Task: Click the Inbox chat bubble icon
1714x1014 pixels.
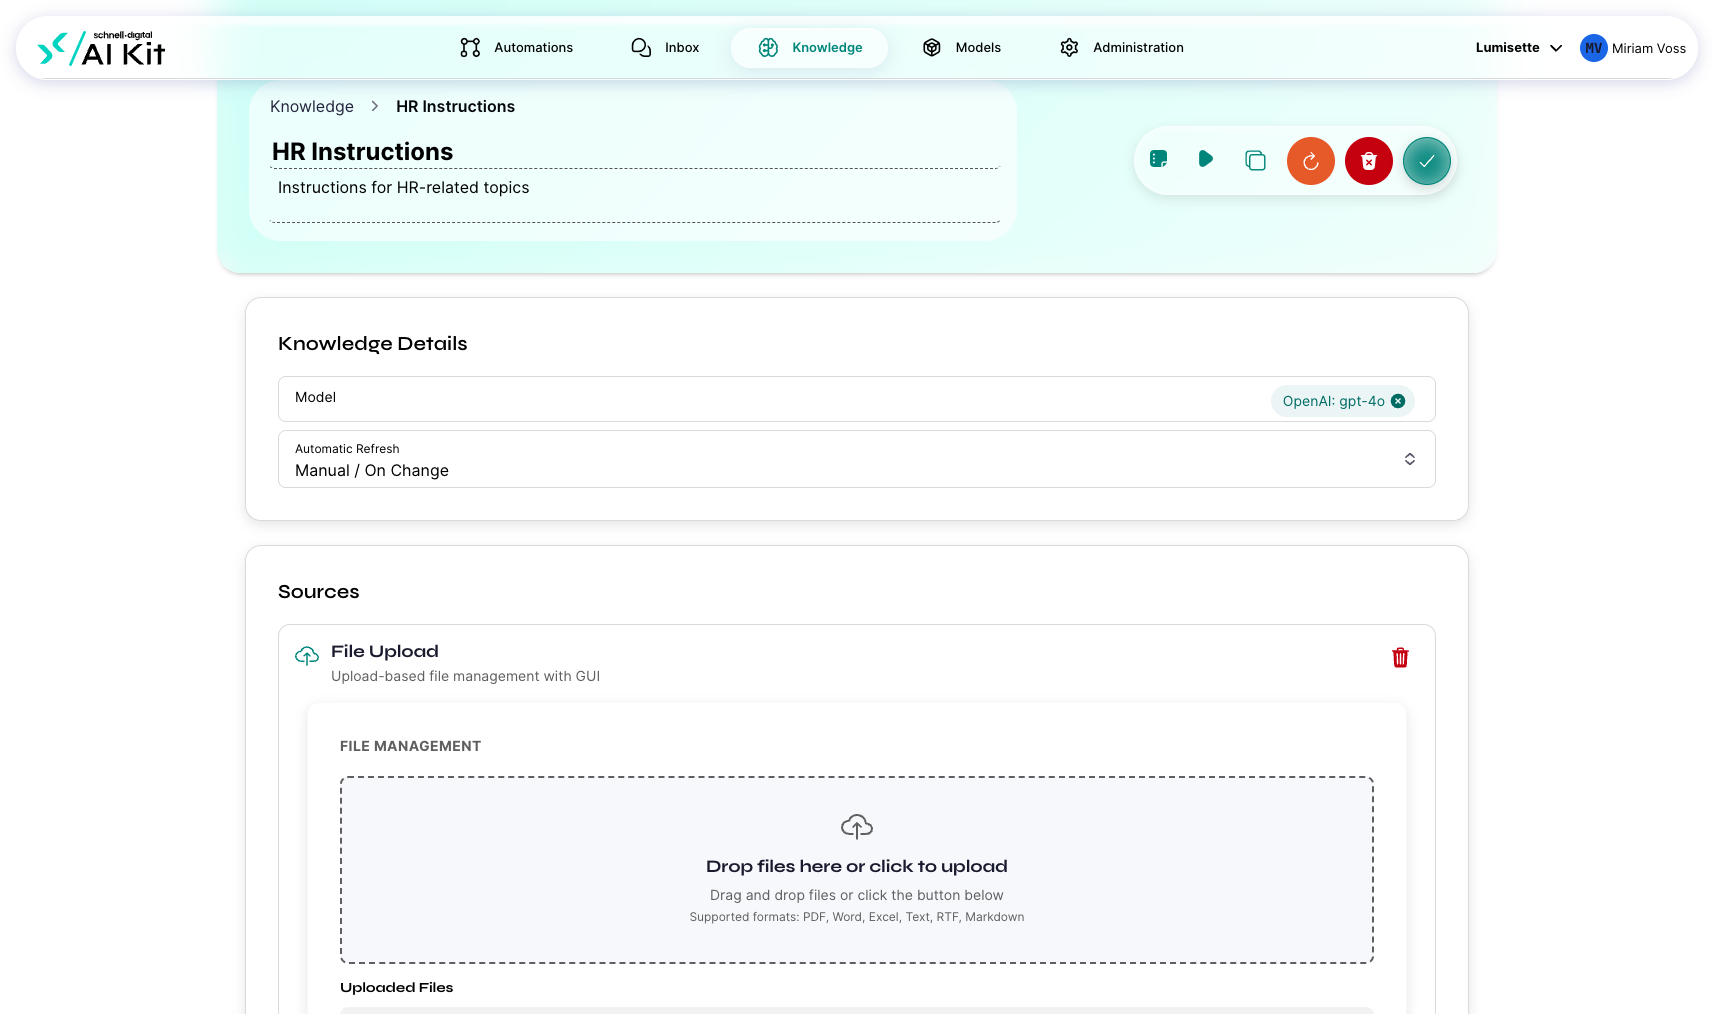Action: point(641,47)
